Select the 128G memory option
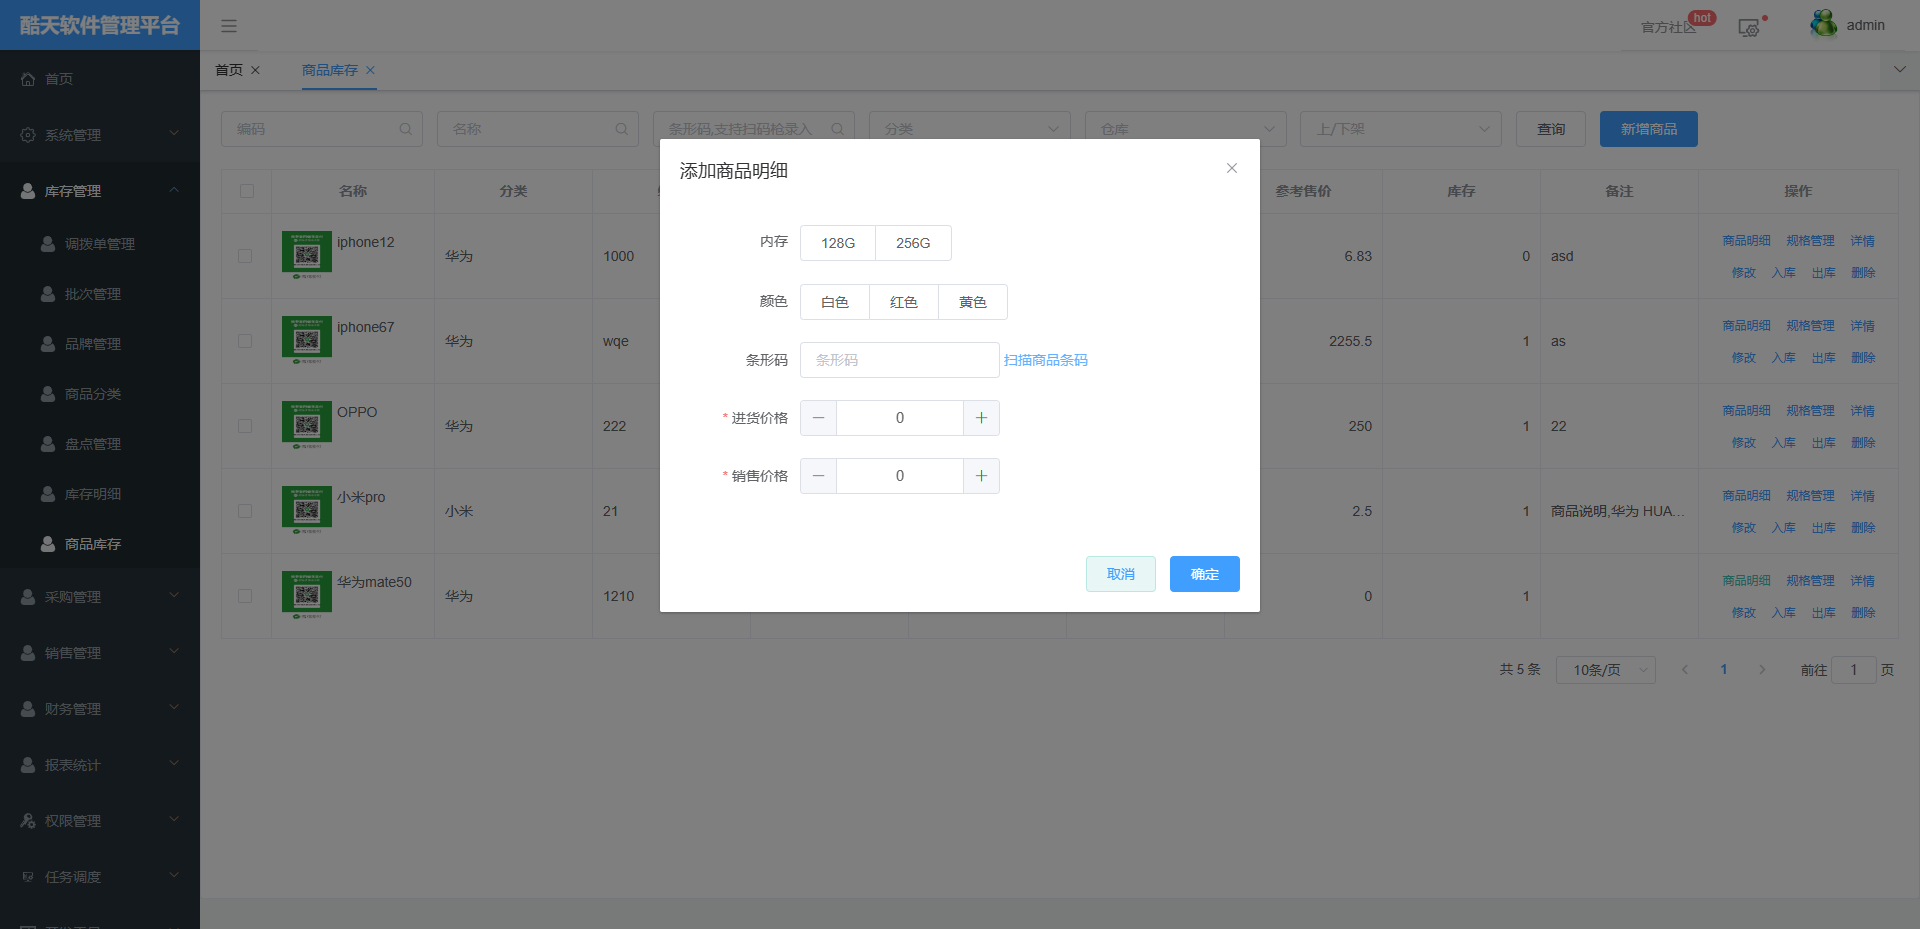The width and height of the screenshot is (1920, 929). pos(838,243)
